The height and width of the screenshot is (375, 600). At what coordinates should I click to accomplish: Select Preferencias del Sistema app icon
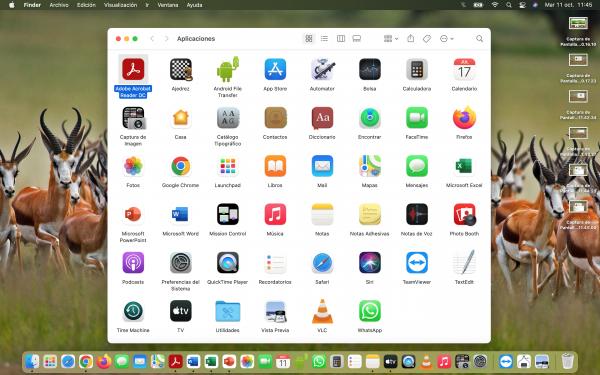[181, 263]
